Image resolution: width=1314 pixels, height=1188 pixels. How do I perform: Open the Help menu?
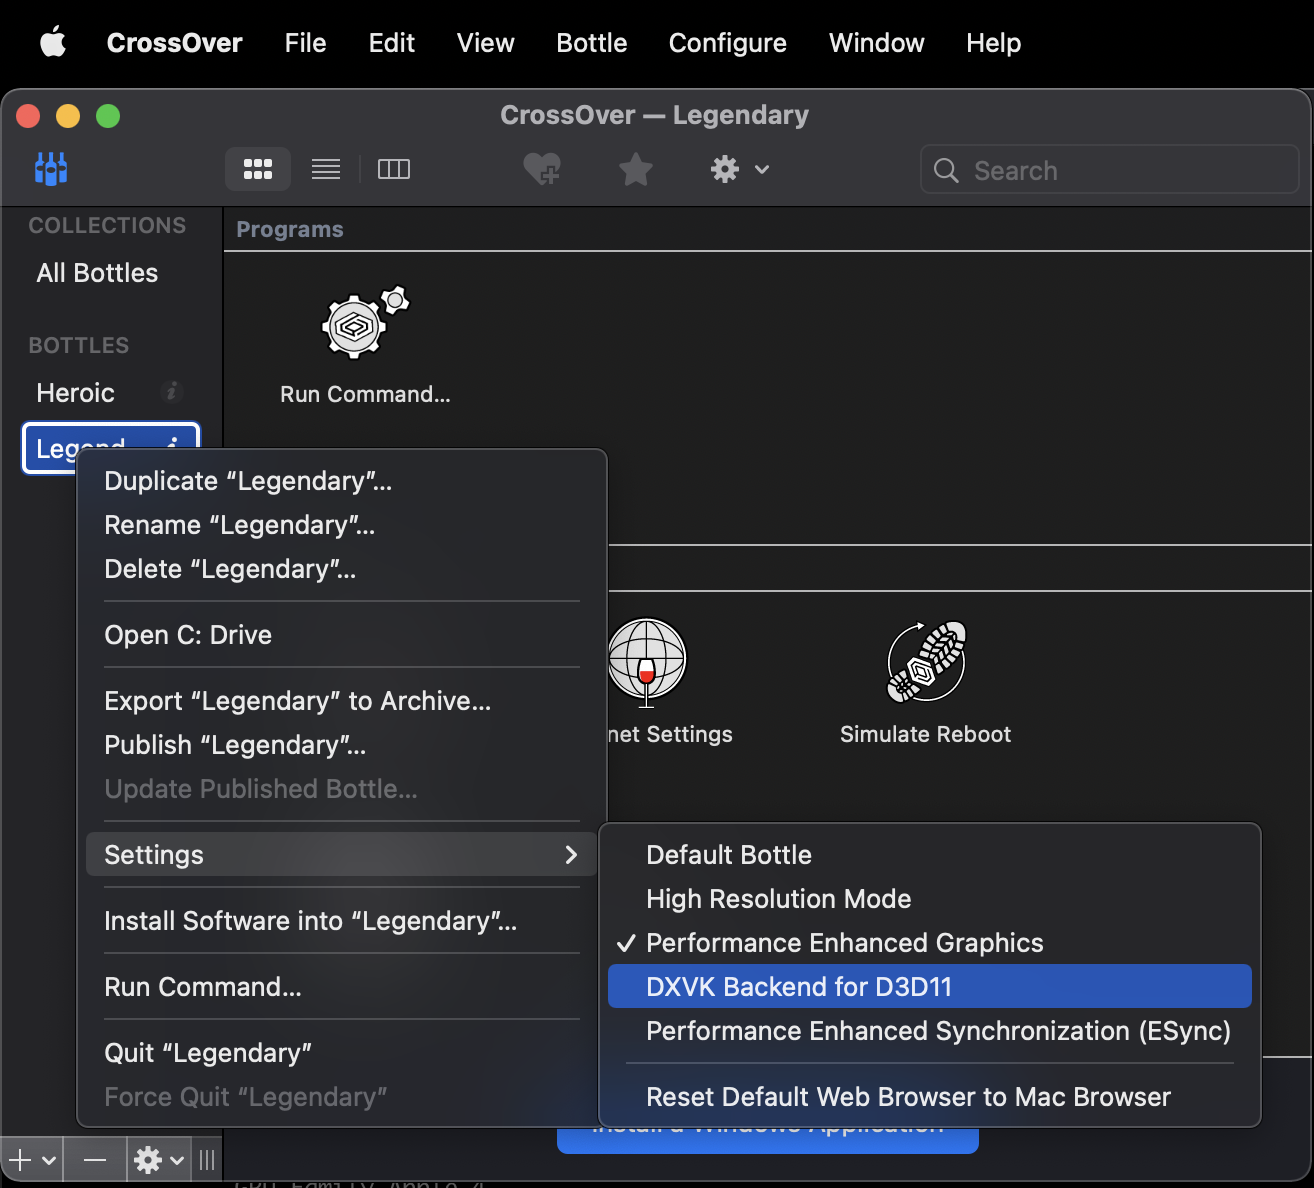pos(994,43)
